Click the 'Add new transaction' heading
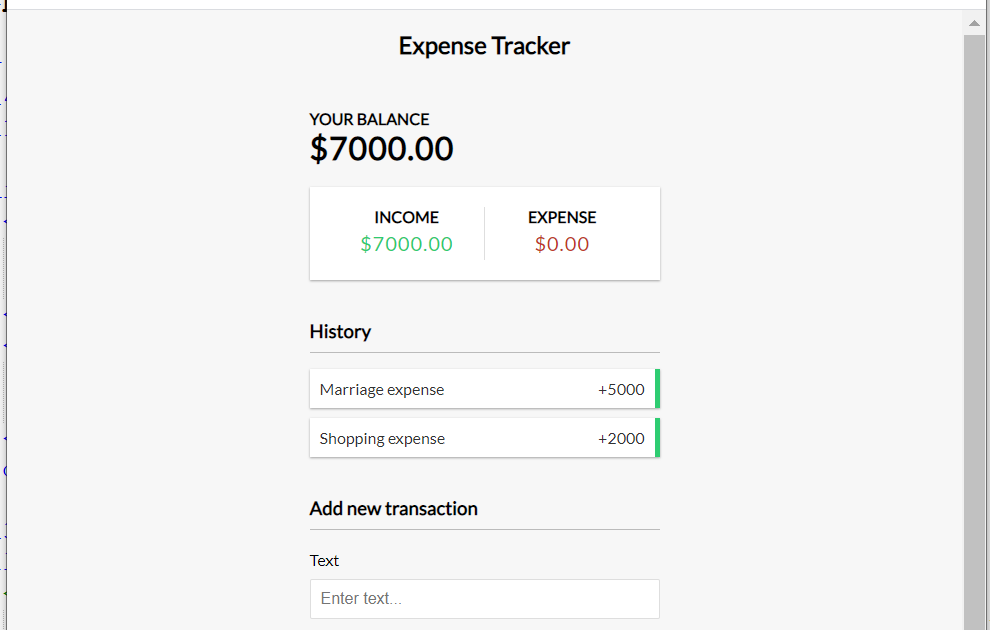 click(393, 509)
